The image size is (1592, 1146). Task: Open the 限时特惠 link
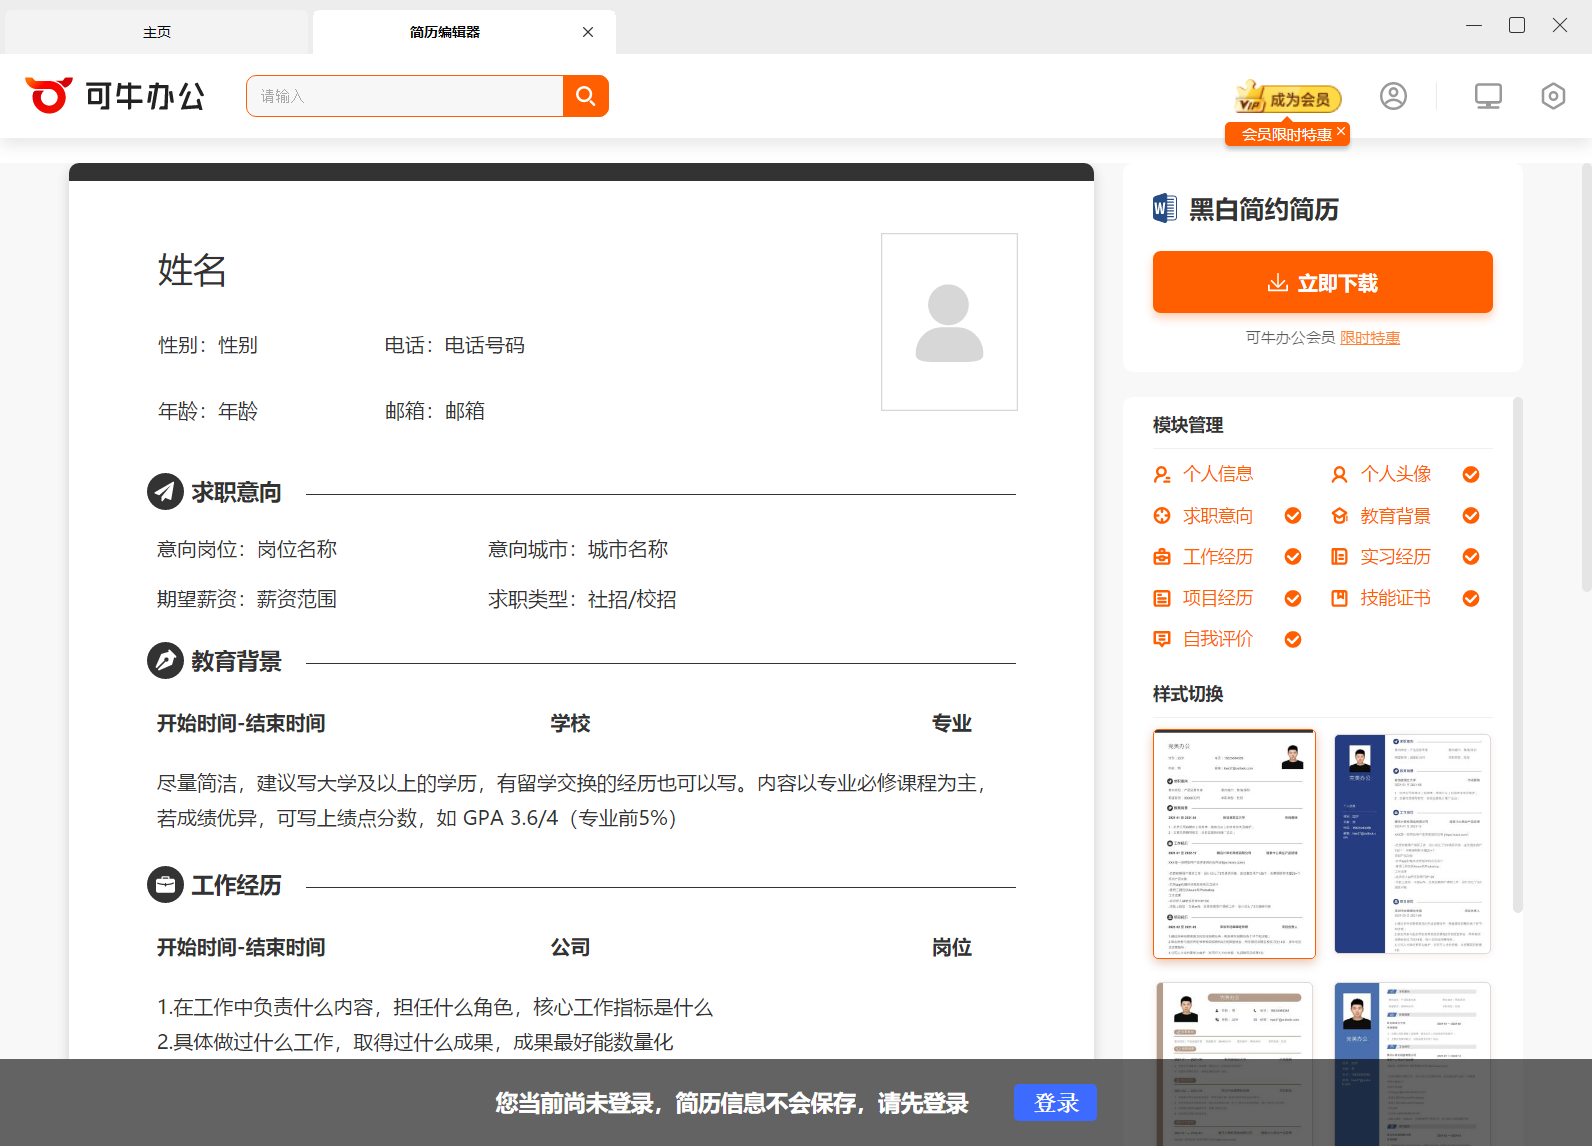coord(1370,338)
